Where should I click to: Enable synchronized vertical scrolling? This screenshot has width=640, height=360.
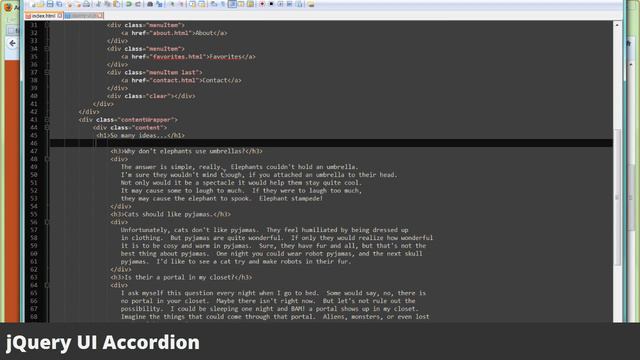(x=192, y=4)
